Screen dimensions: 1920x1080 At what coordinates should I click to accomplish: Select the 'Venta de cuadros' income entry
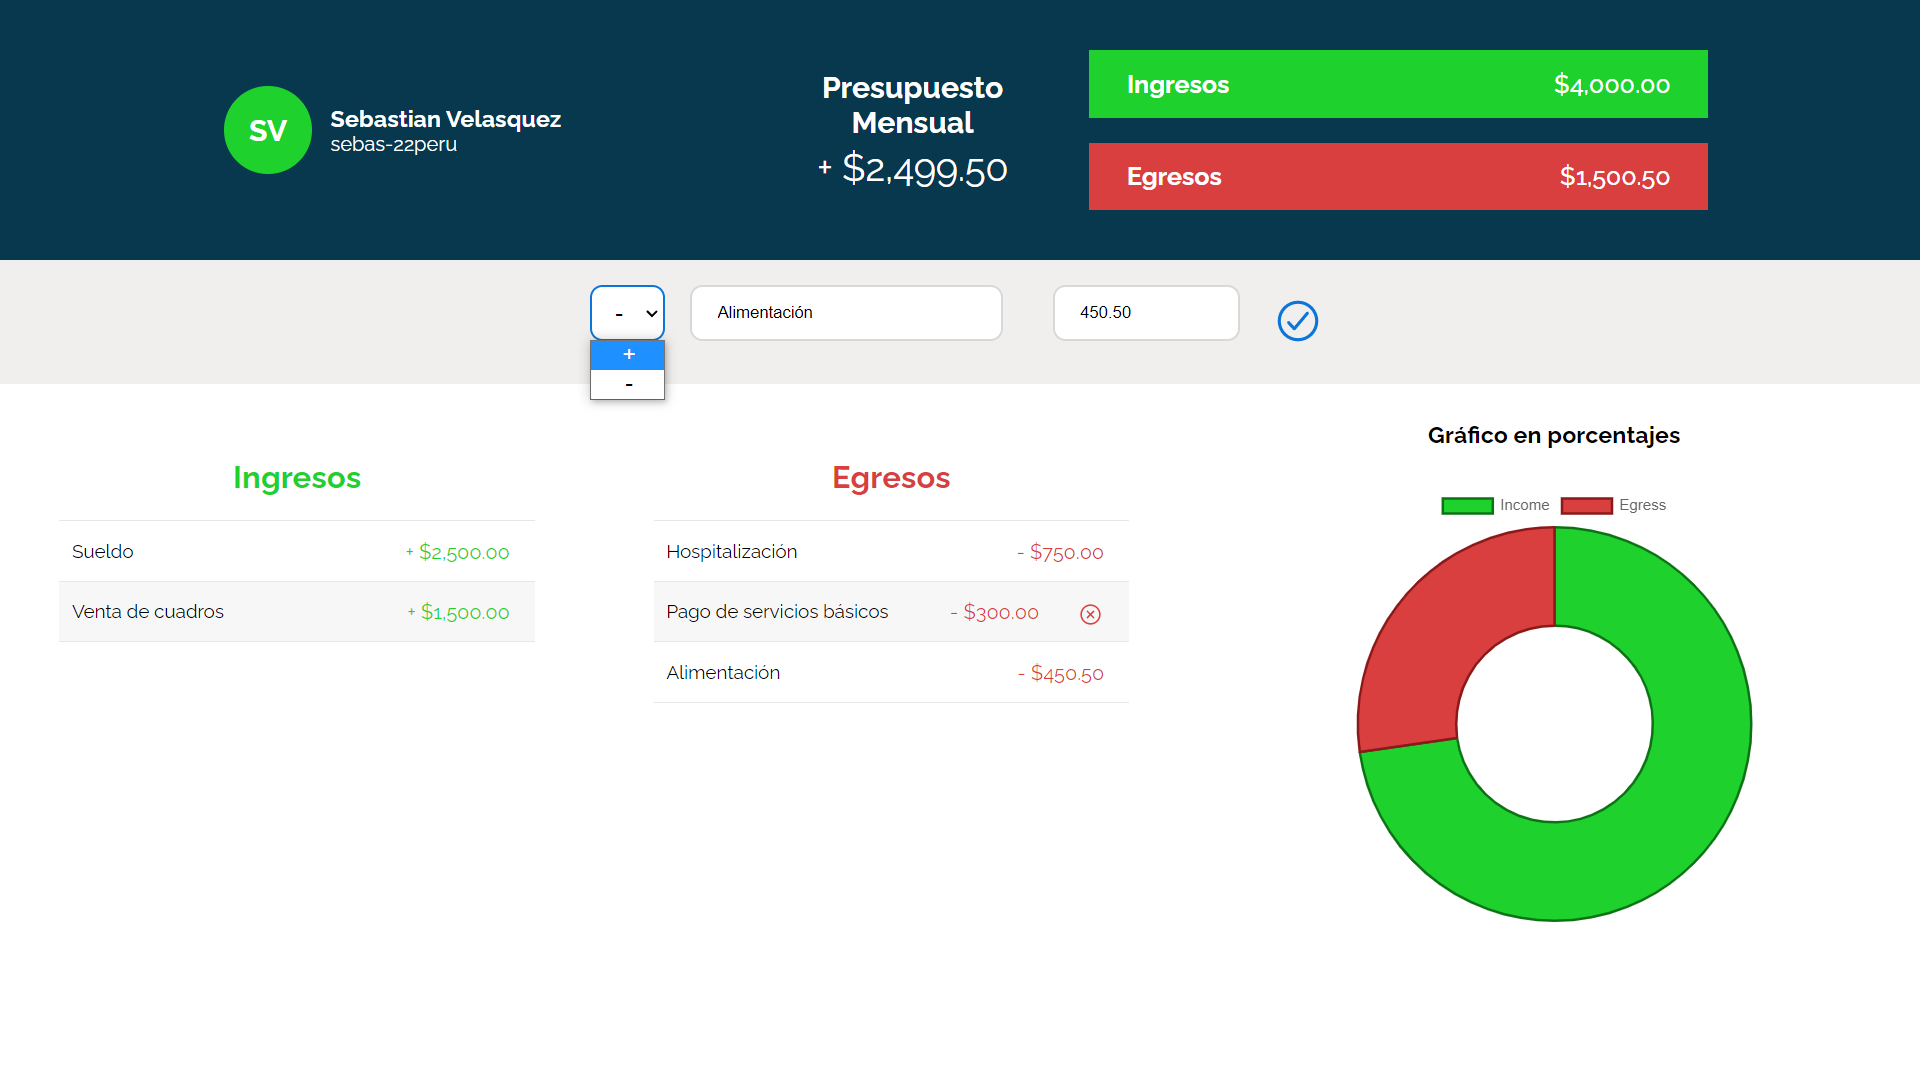(x=296, y=612)
